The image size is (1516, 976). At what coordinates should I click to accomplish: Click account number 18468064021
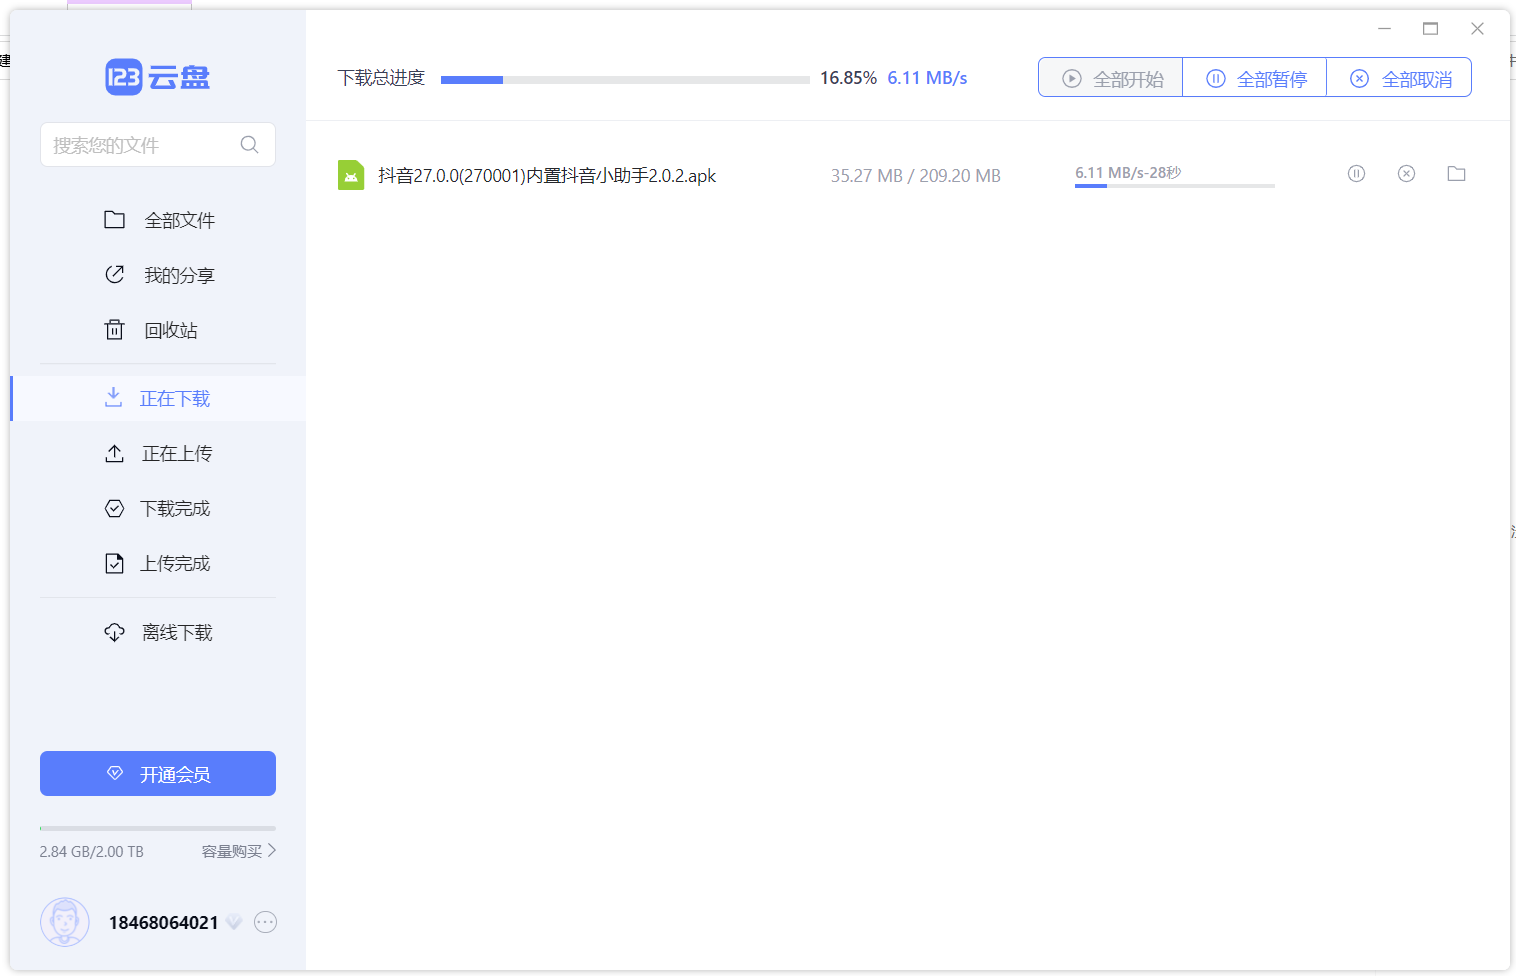(163, 922)
